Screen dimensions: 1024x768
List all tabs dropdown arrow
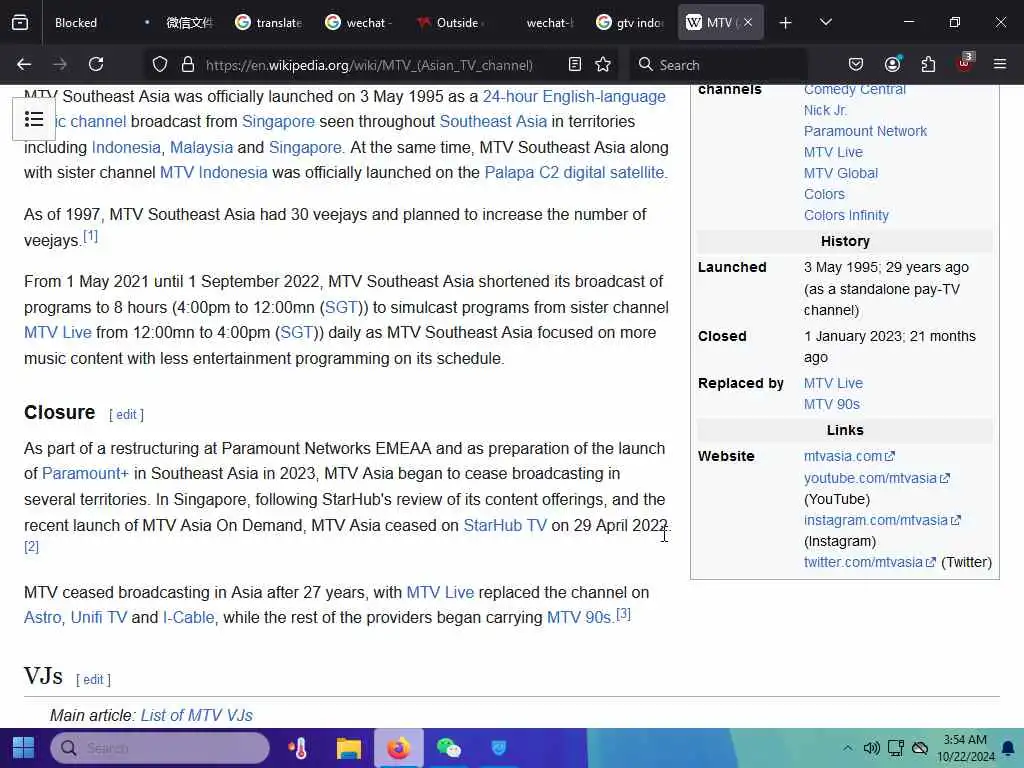click(826, 23)
